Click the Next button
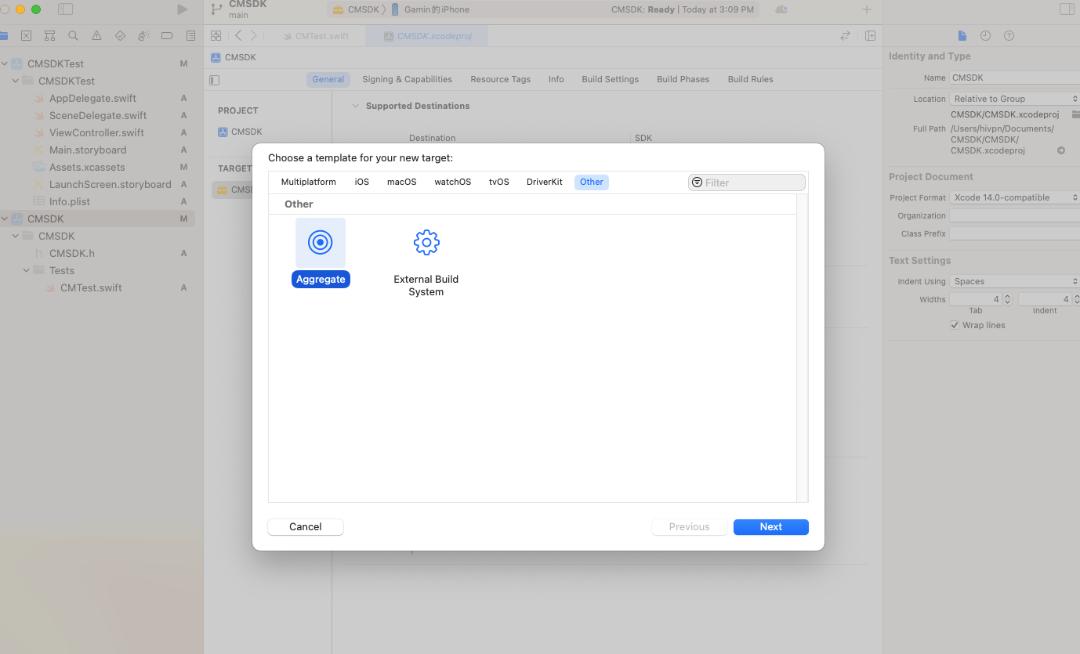Screen dimensions: 1080x654 click(771, 527)
